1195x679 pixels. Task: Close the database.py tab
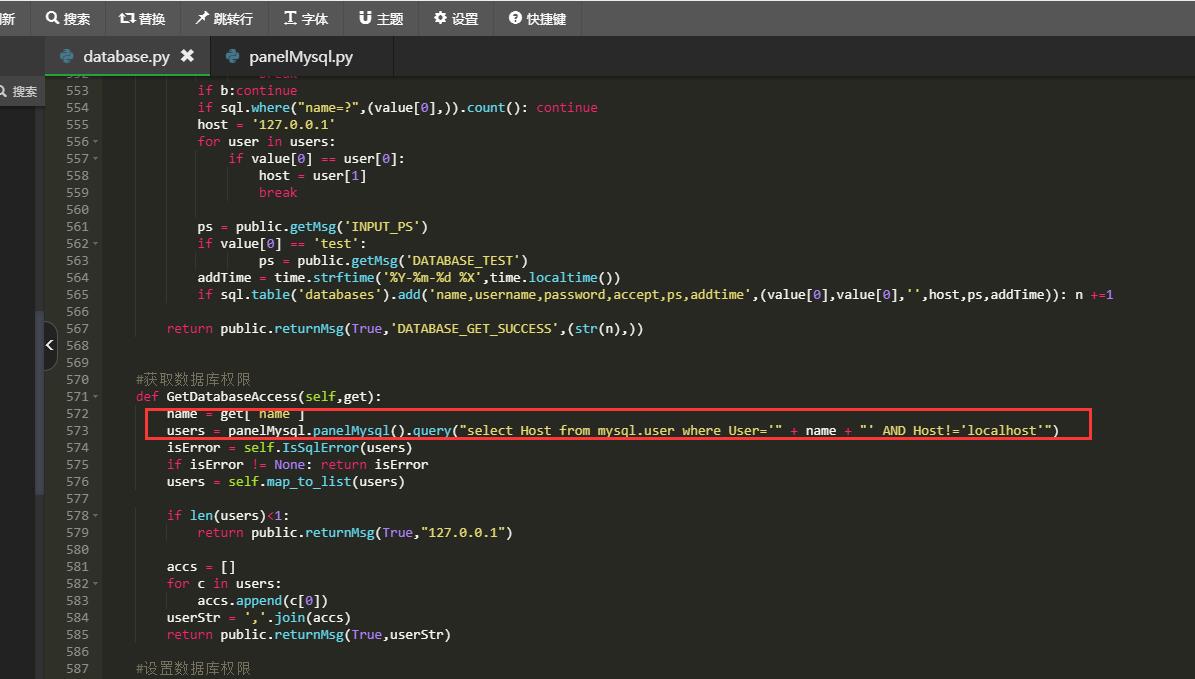(x=187, y=56)
